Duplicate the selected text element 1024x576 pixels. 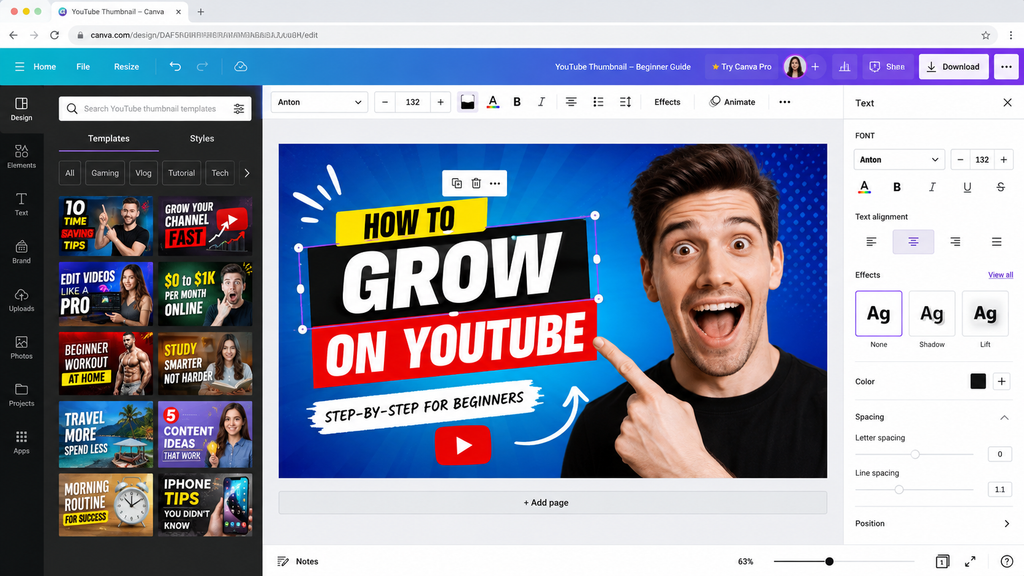click(456, 184)
